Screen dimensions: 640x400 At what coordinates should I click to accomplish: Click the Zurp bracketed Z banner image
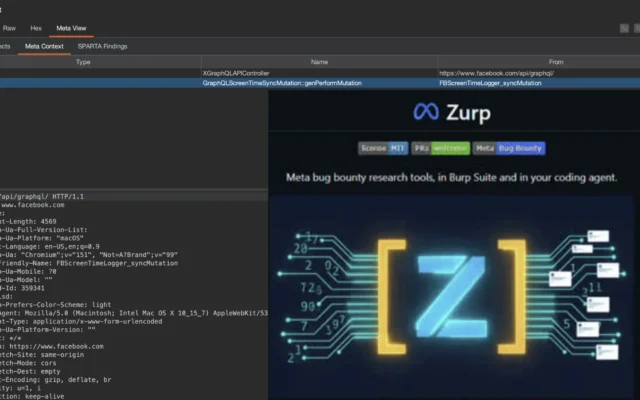click(x=451, y=297)
